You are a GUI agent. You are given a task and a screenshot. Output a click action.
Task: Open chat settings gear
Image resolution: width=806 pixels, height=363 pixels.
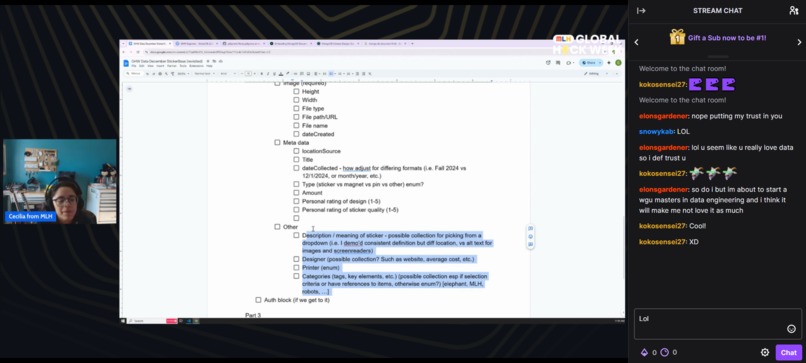click(765, 352)
